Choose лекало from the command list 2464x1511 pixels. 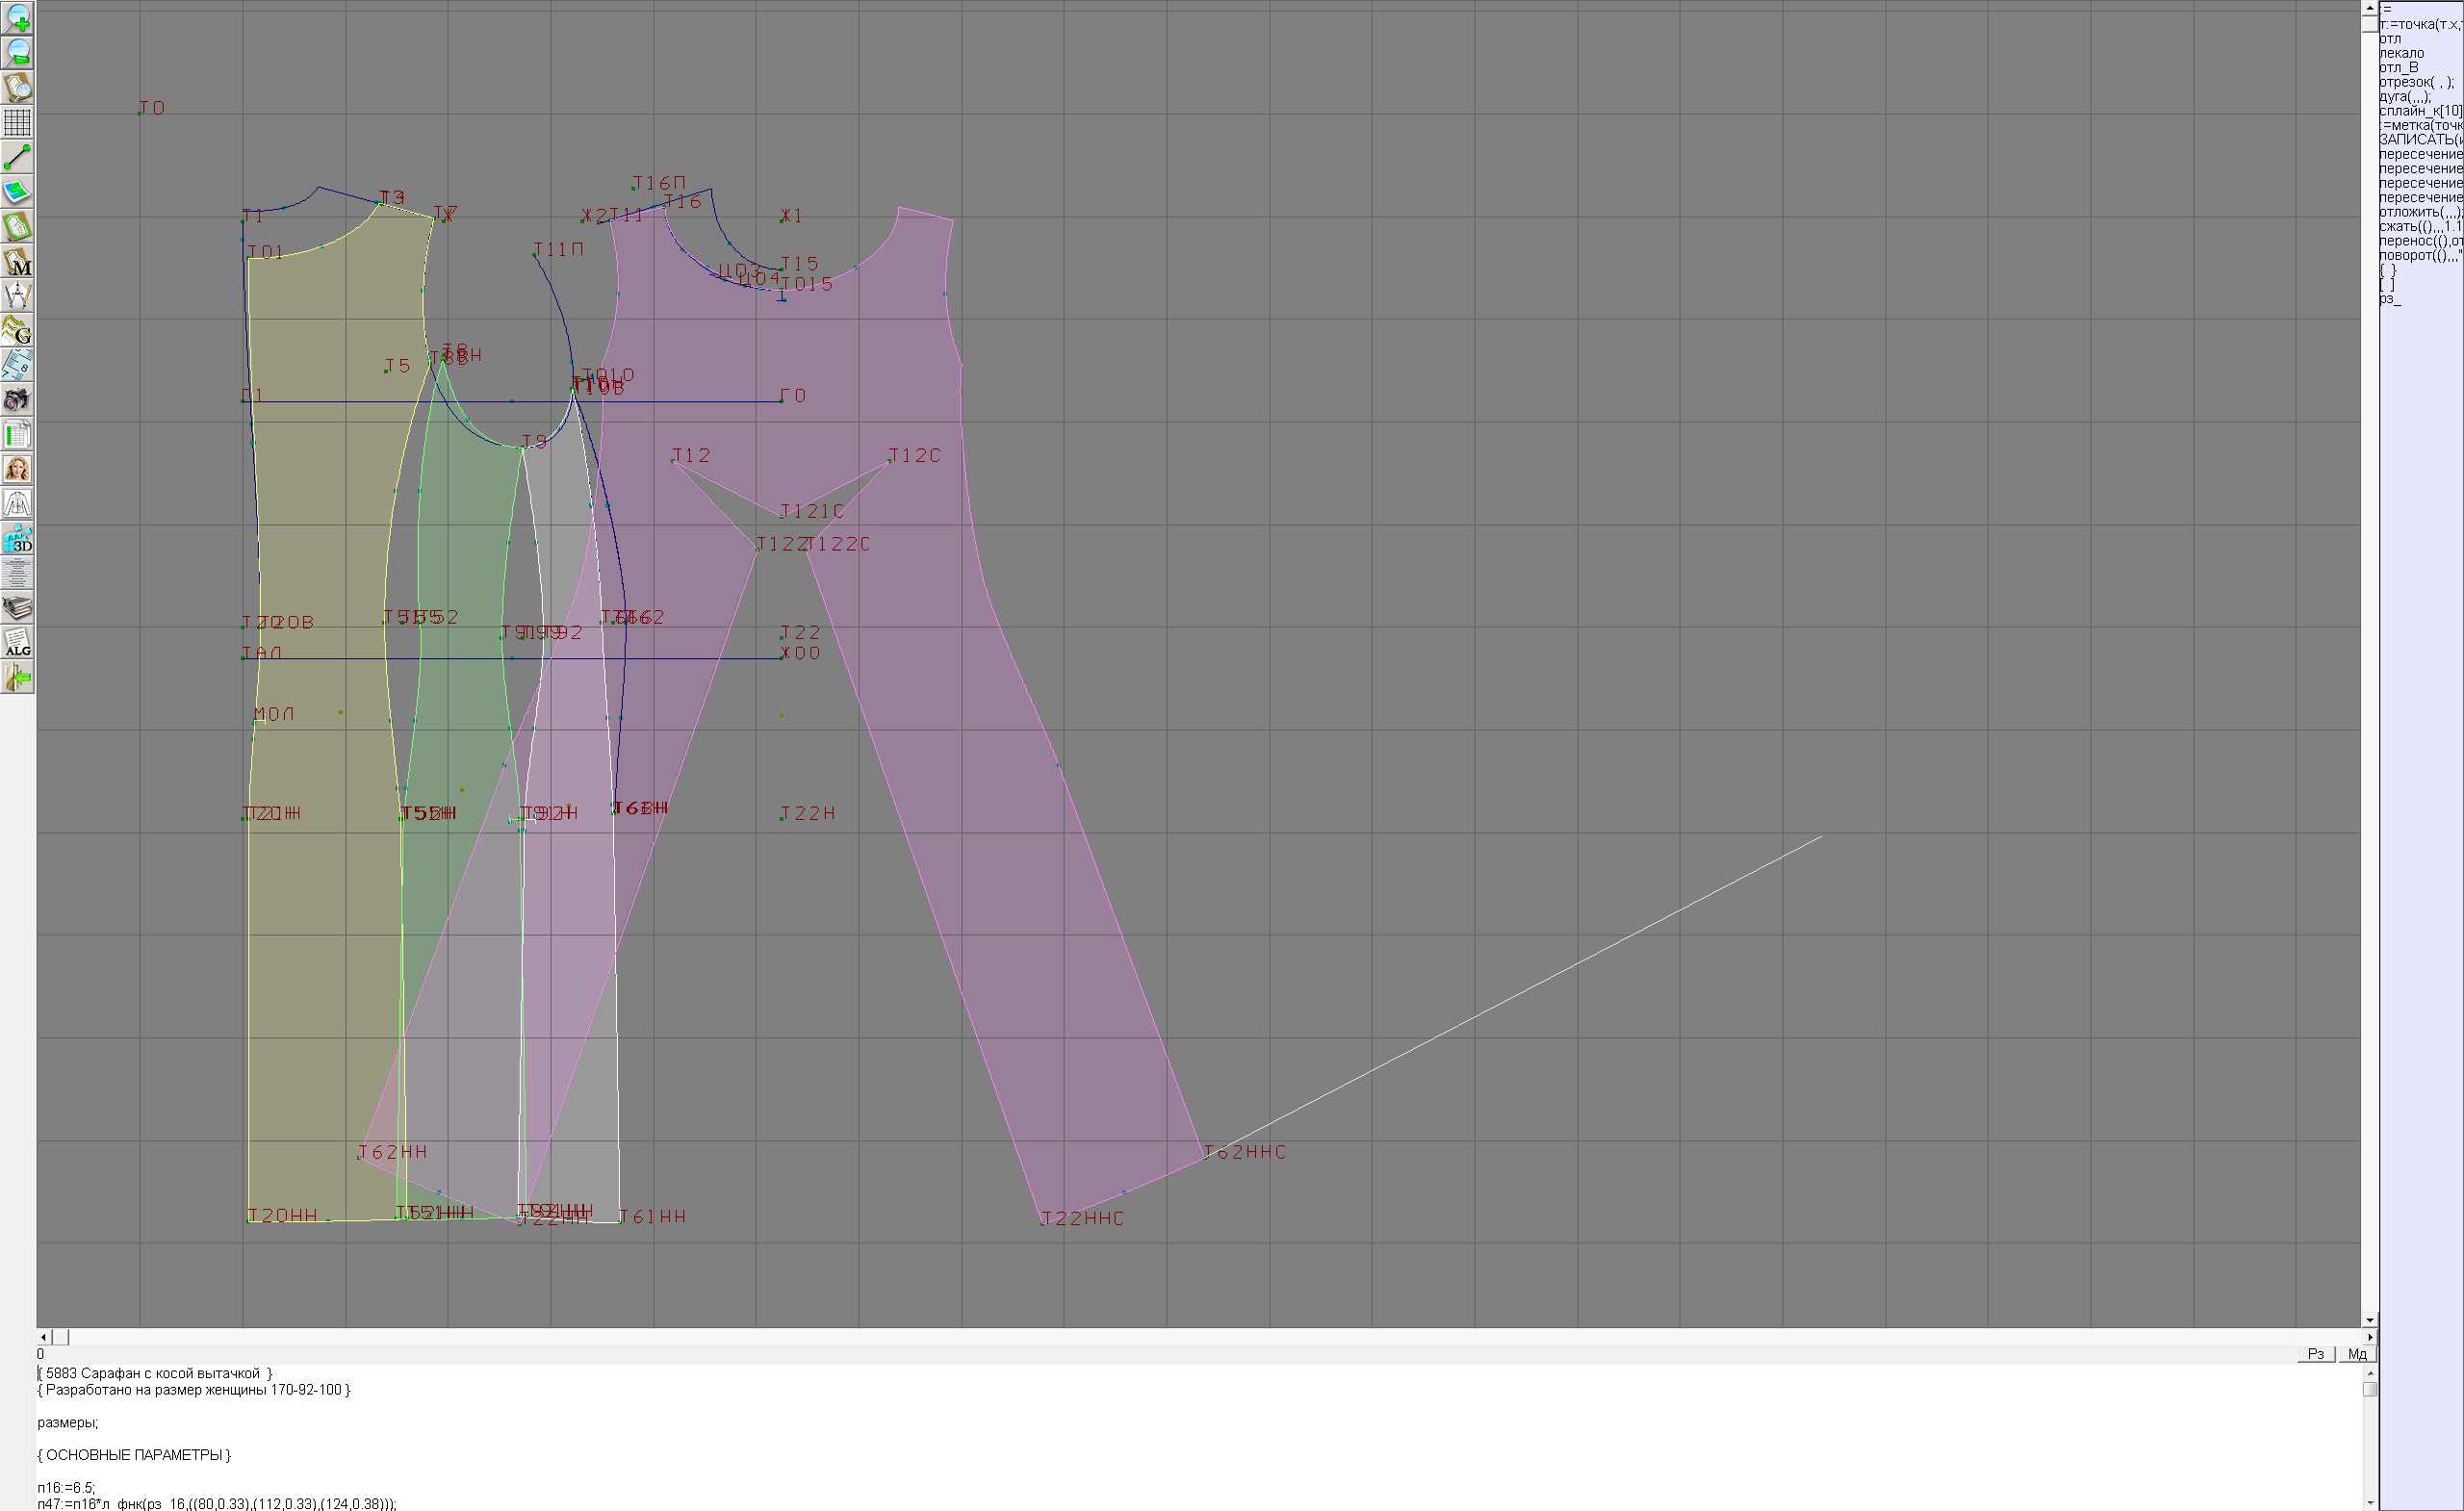click(2401, 53)
